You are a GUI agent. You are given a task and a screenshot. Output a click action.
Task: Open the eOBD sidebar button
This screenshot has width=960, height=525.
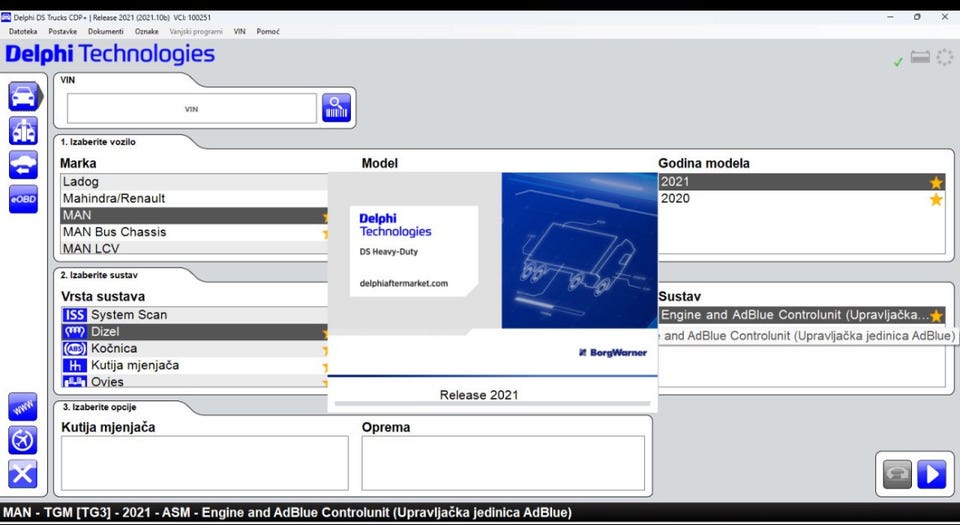pyautogui.click(x=23, y=199)
